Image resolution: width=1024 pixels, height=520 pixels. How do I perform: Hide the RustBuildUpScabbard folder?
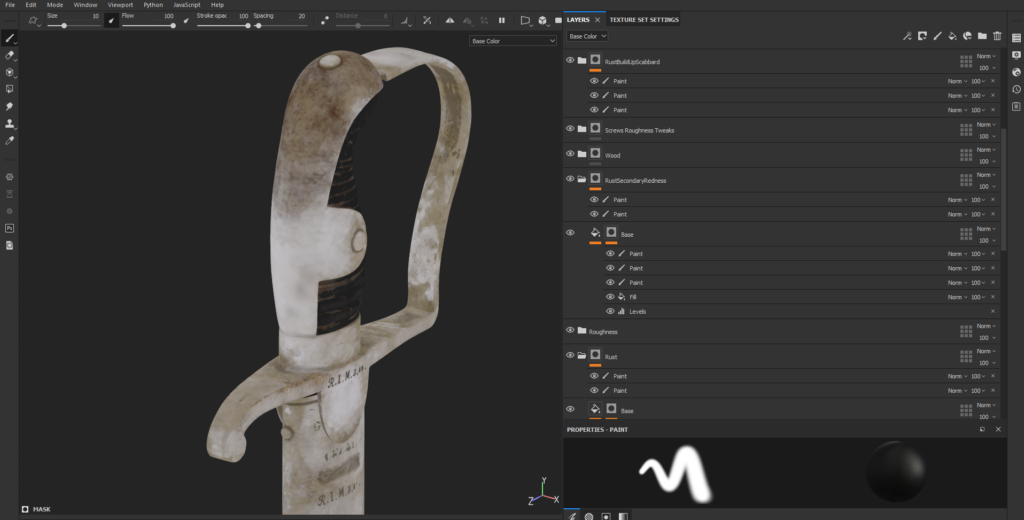(570, 61)
